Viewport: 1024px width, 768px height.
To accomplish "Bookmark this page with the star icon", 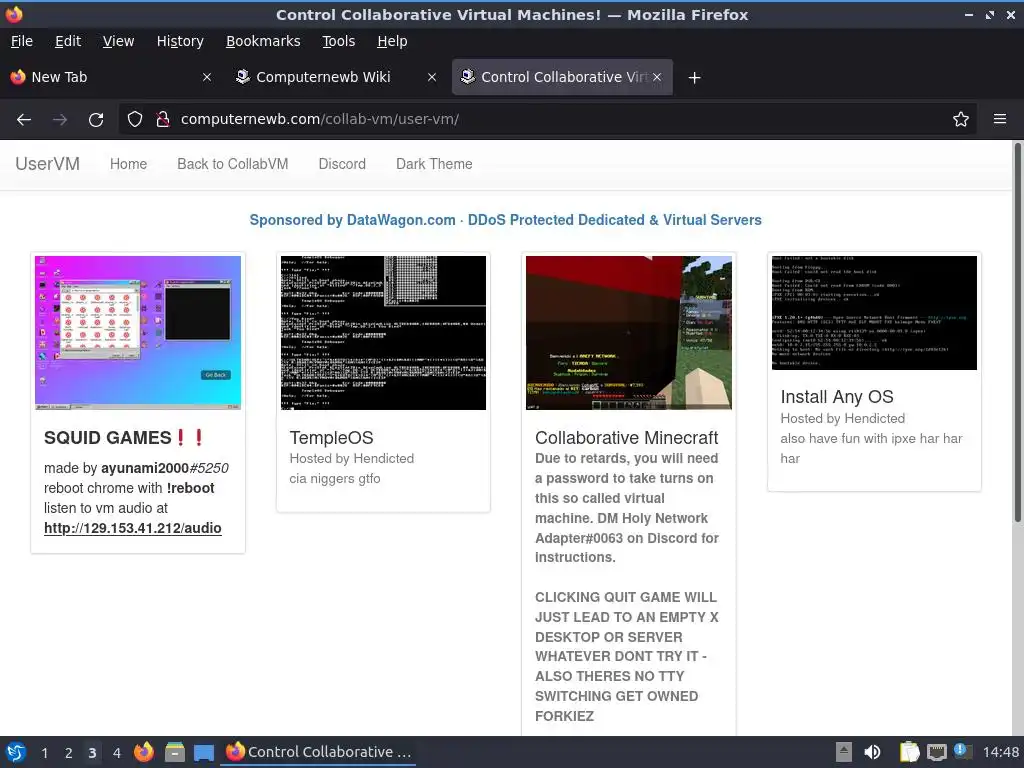I will point(960,120).
